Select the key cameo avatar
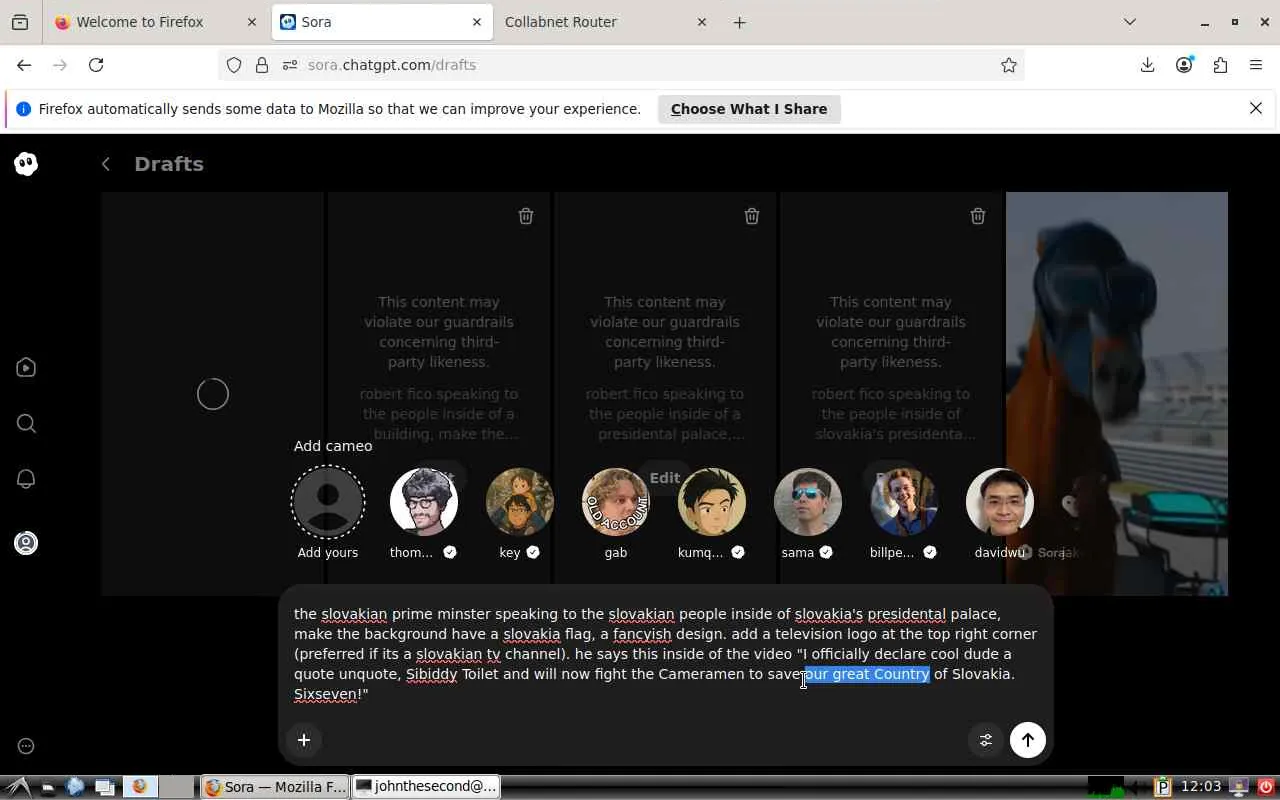 pos(520,502)
